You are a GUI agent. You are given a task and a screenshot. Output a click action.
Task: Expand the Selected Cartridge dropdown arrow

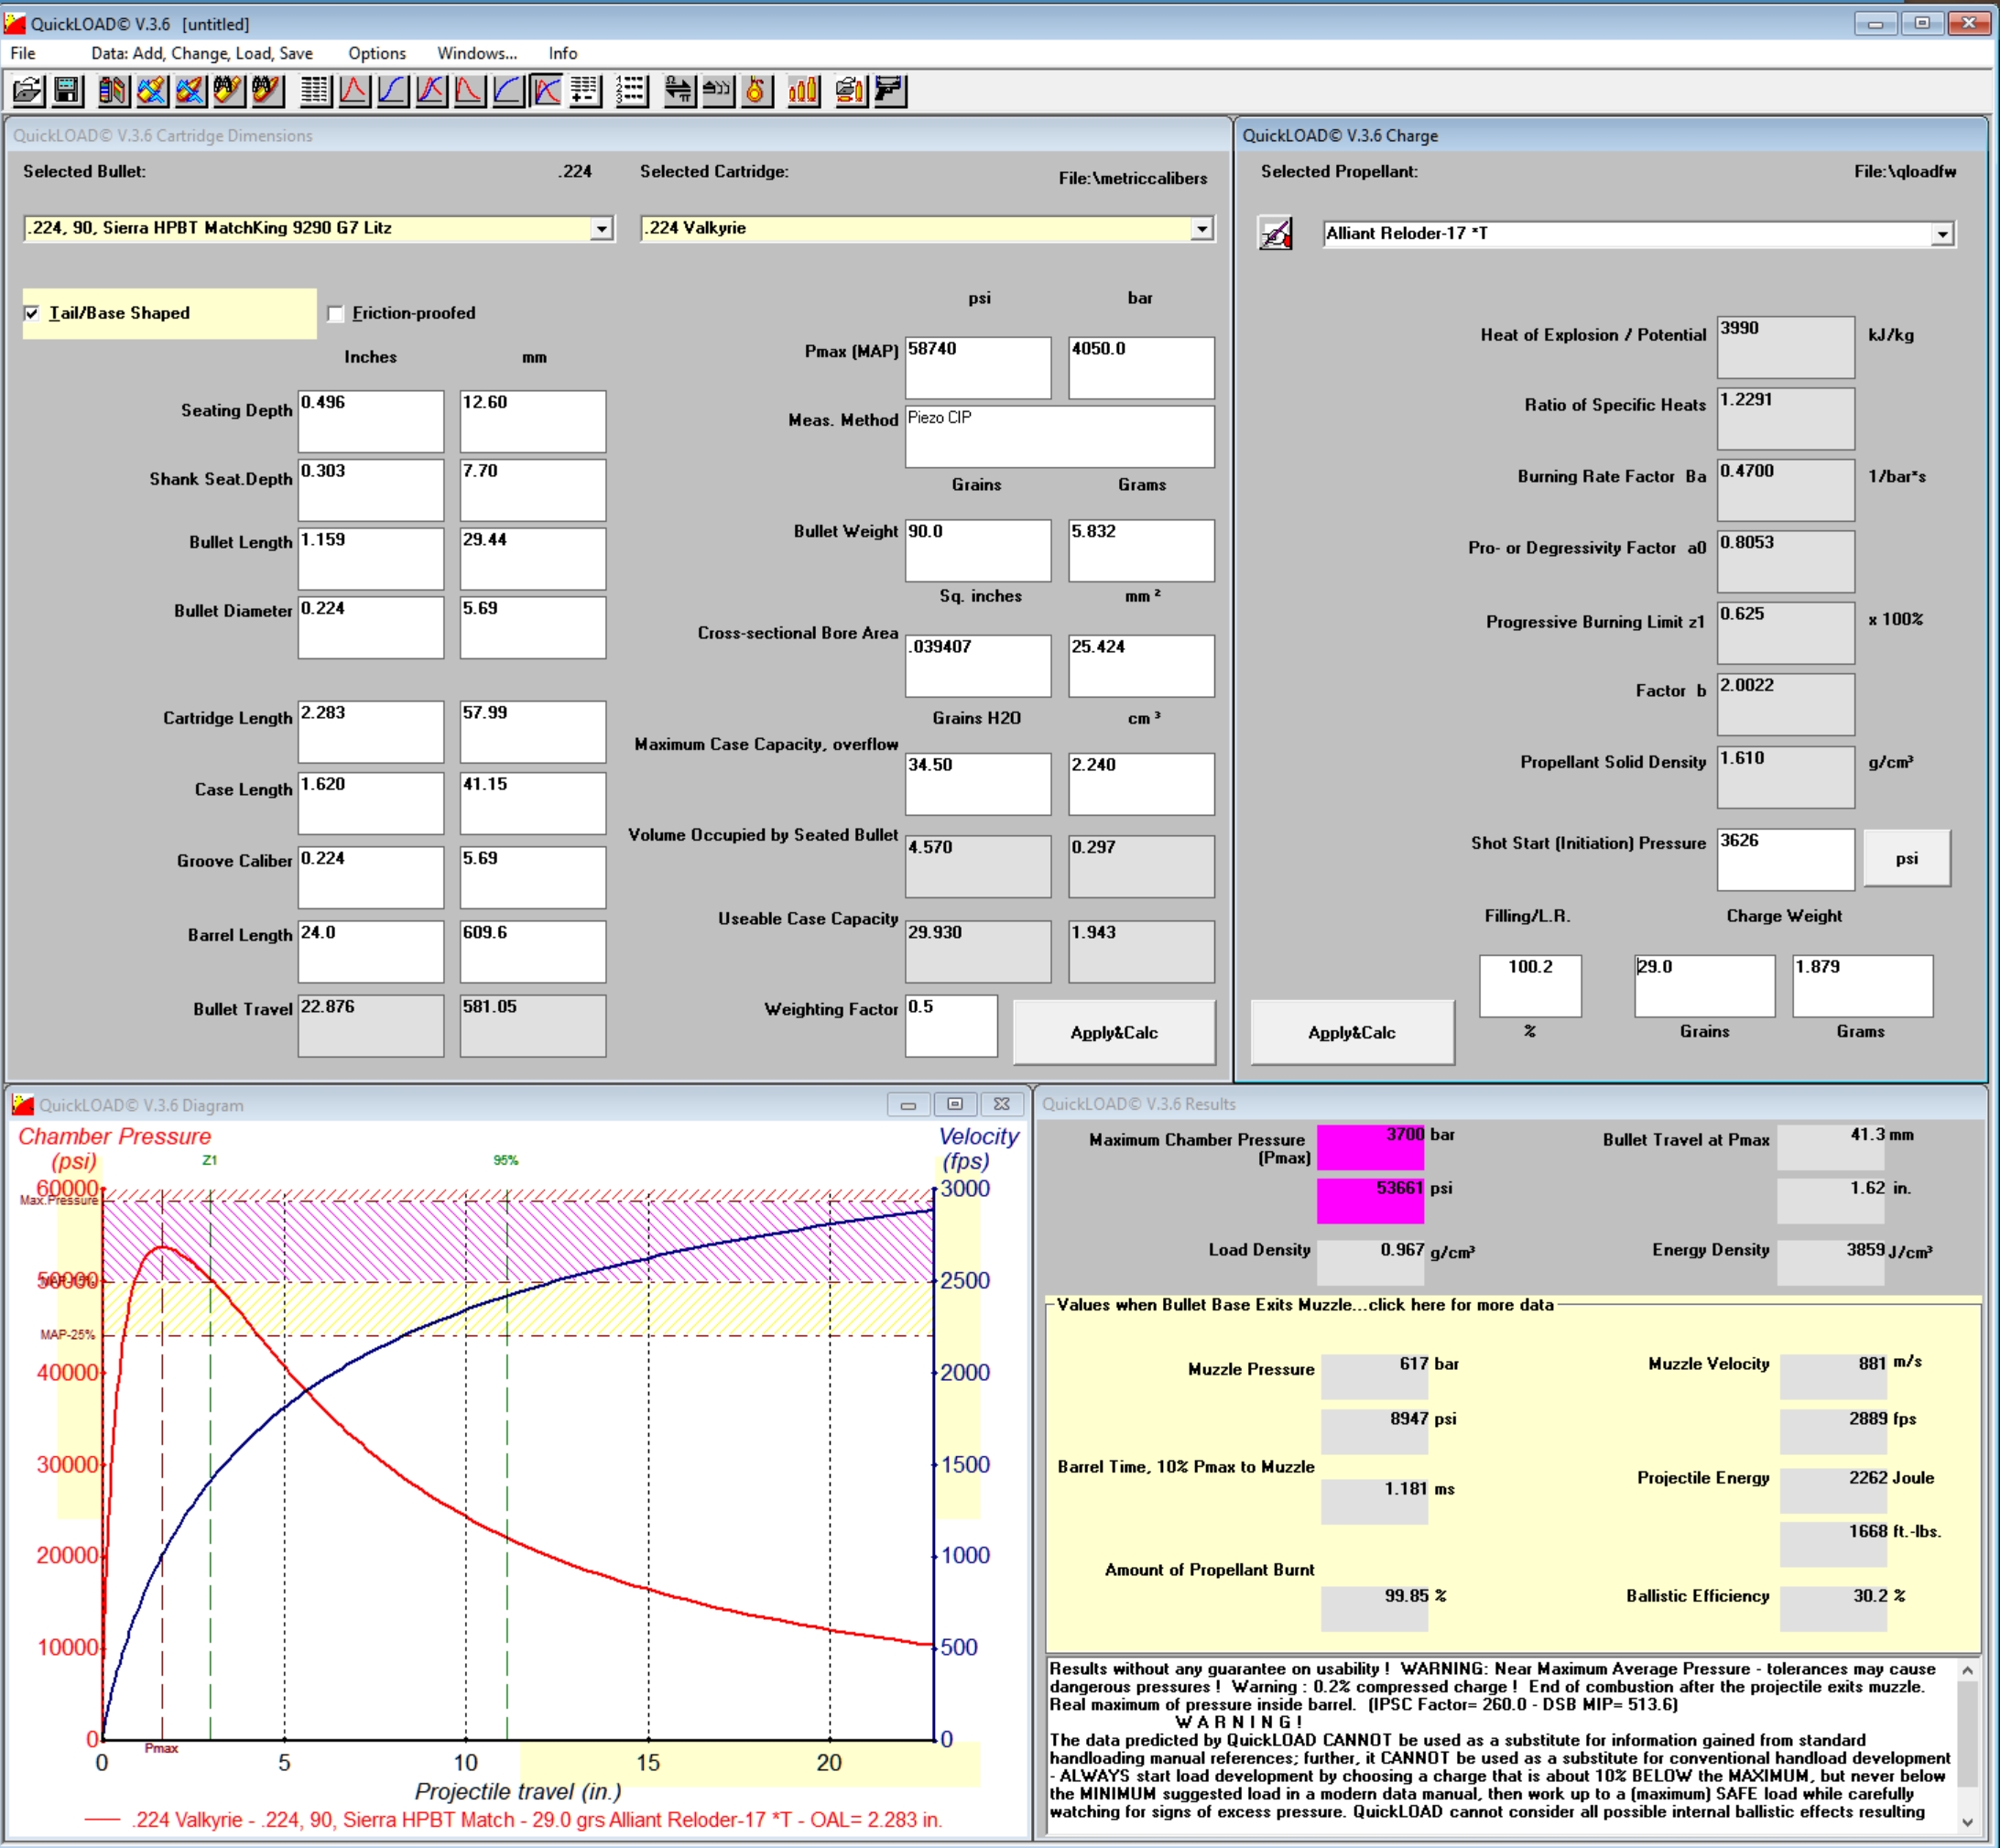pyautogui.click(x=1201, y=228)
